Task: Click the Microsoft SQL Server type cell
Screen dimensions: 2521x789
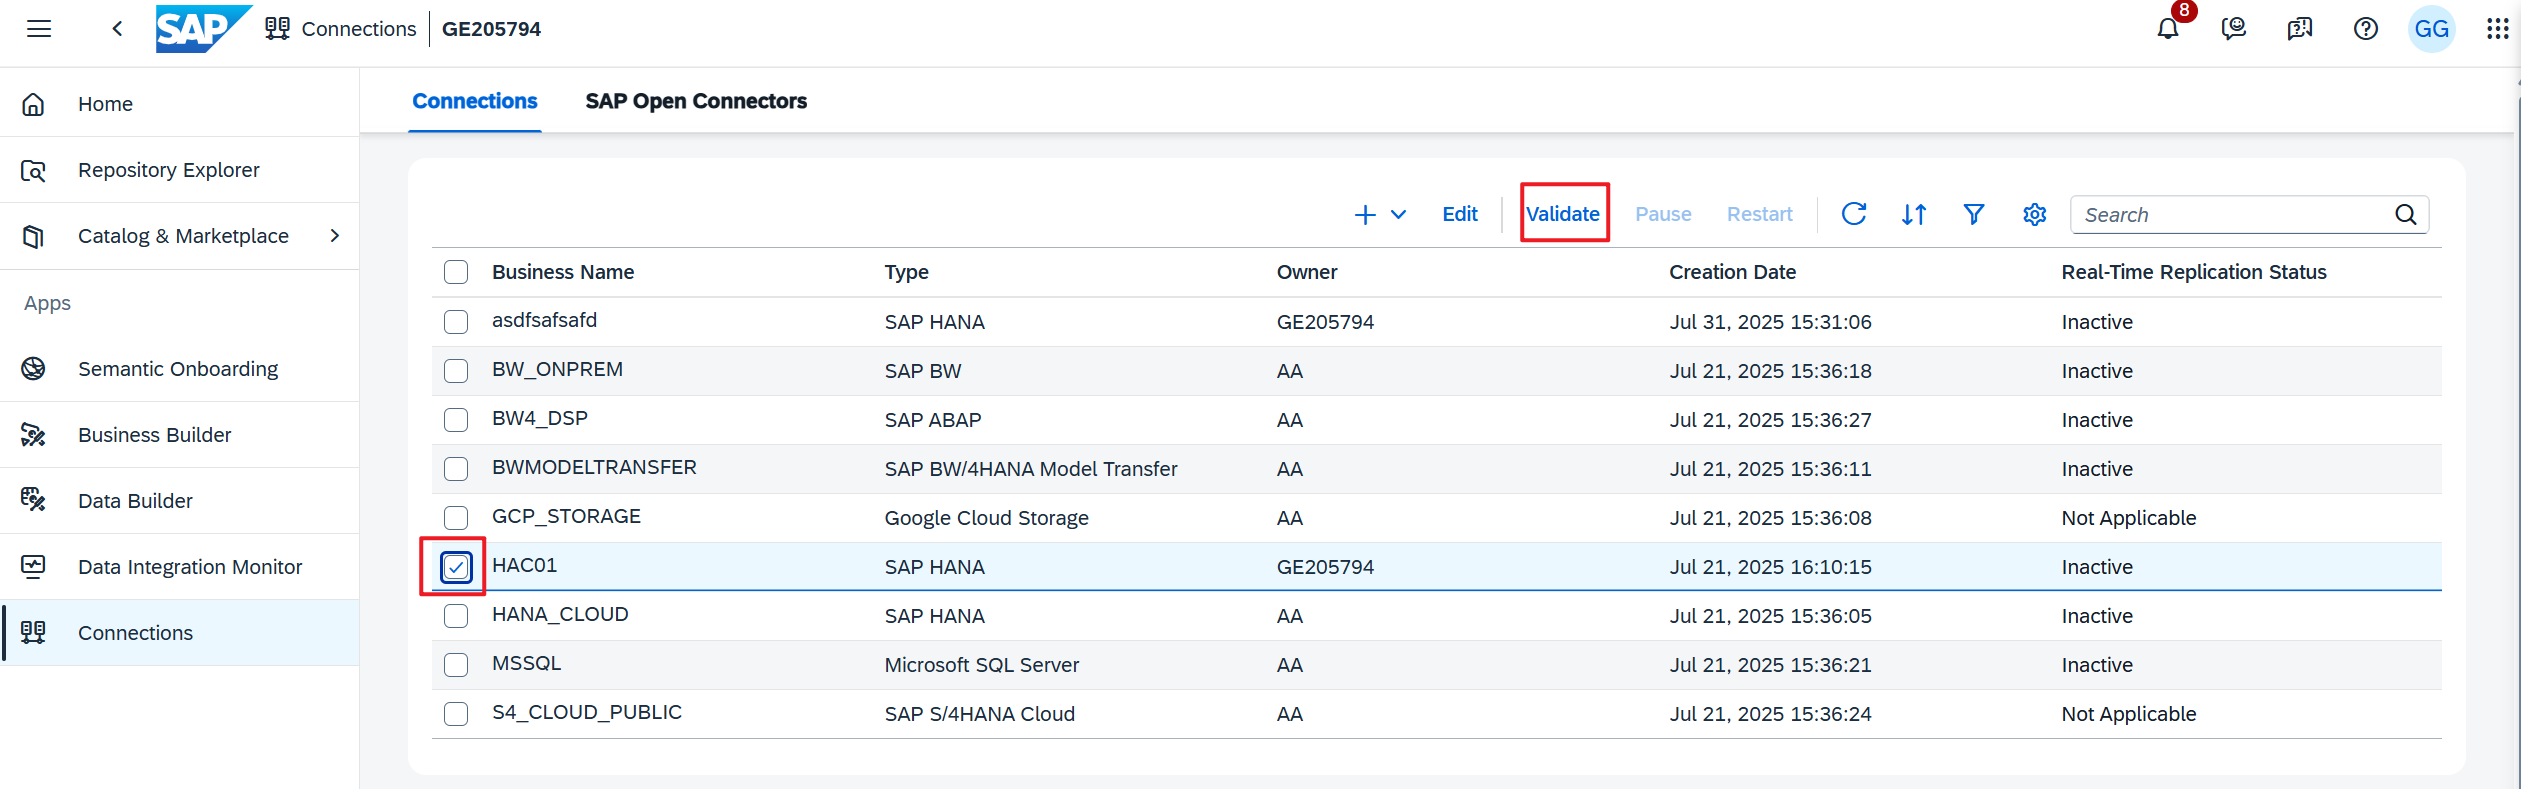Action: click(x=981, y=665)
